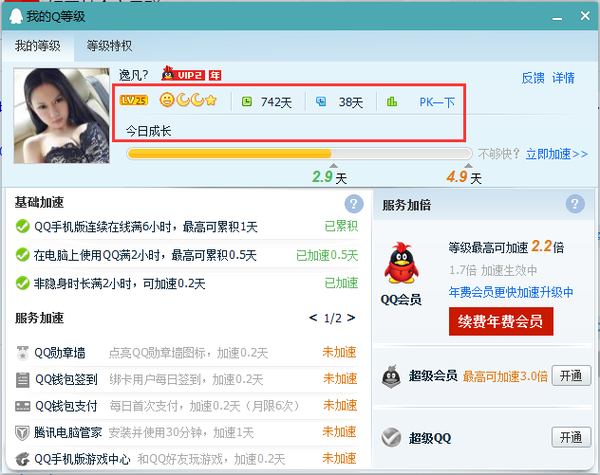The image size is (600, 475).
Task: Click 年费会员更快加速升级中 link
Action: point(511,292)
